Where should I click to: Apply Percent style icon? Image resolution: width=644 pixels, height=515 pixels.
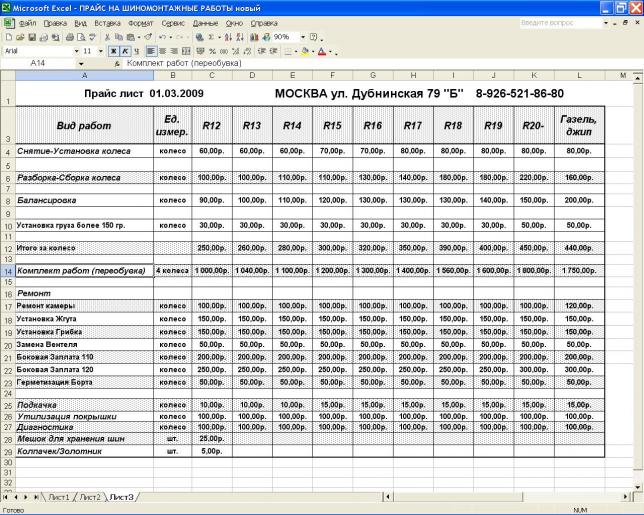212,51
